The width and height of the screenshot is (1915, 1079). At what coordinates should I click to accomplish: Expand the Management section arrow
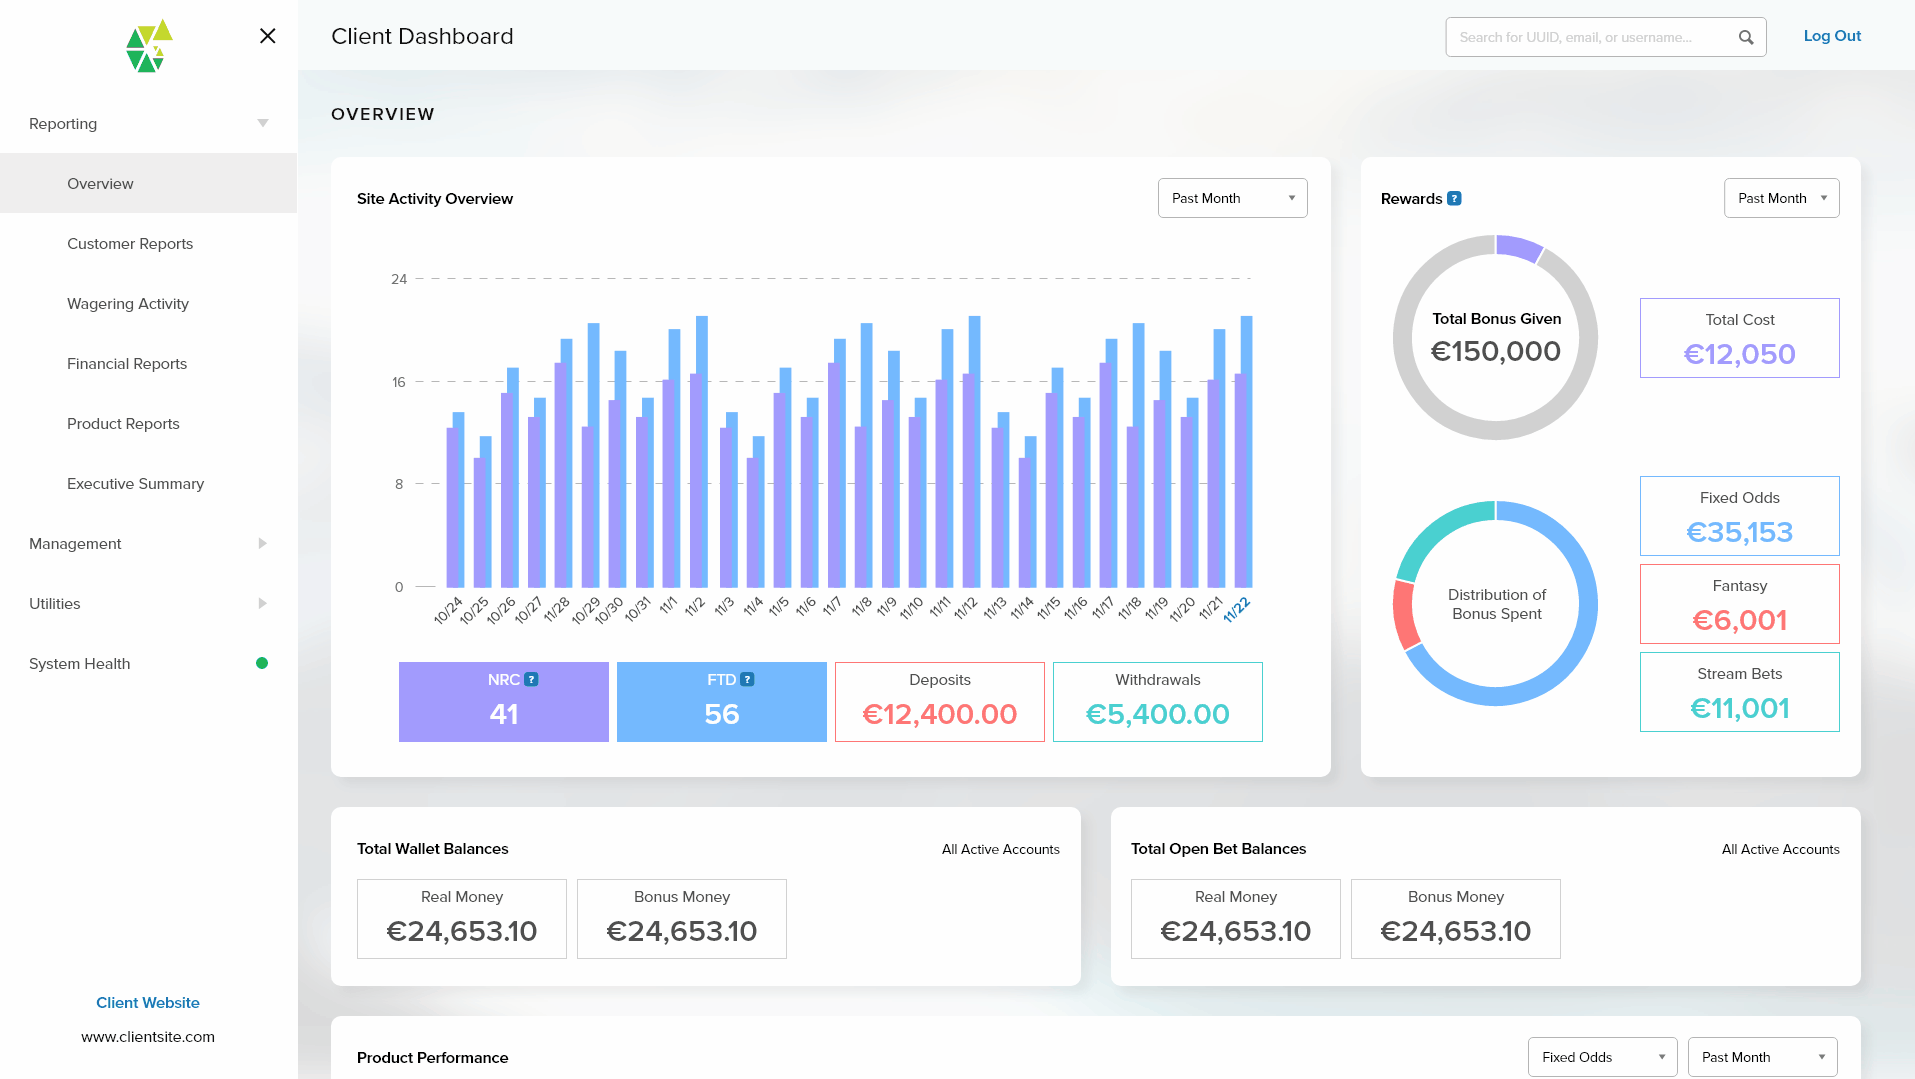(x=262, y=543)
